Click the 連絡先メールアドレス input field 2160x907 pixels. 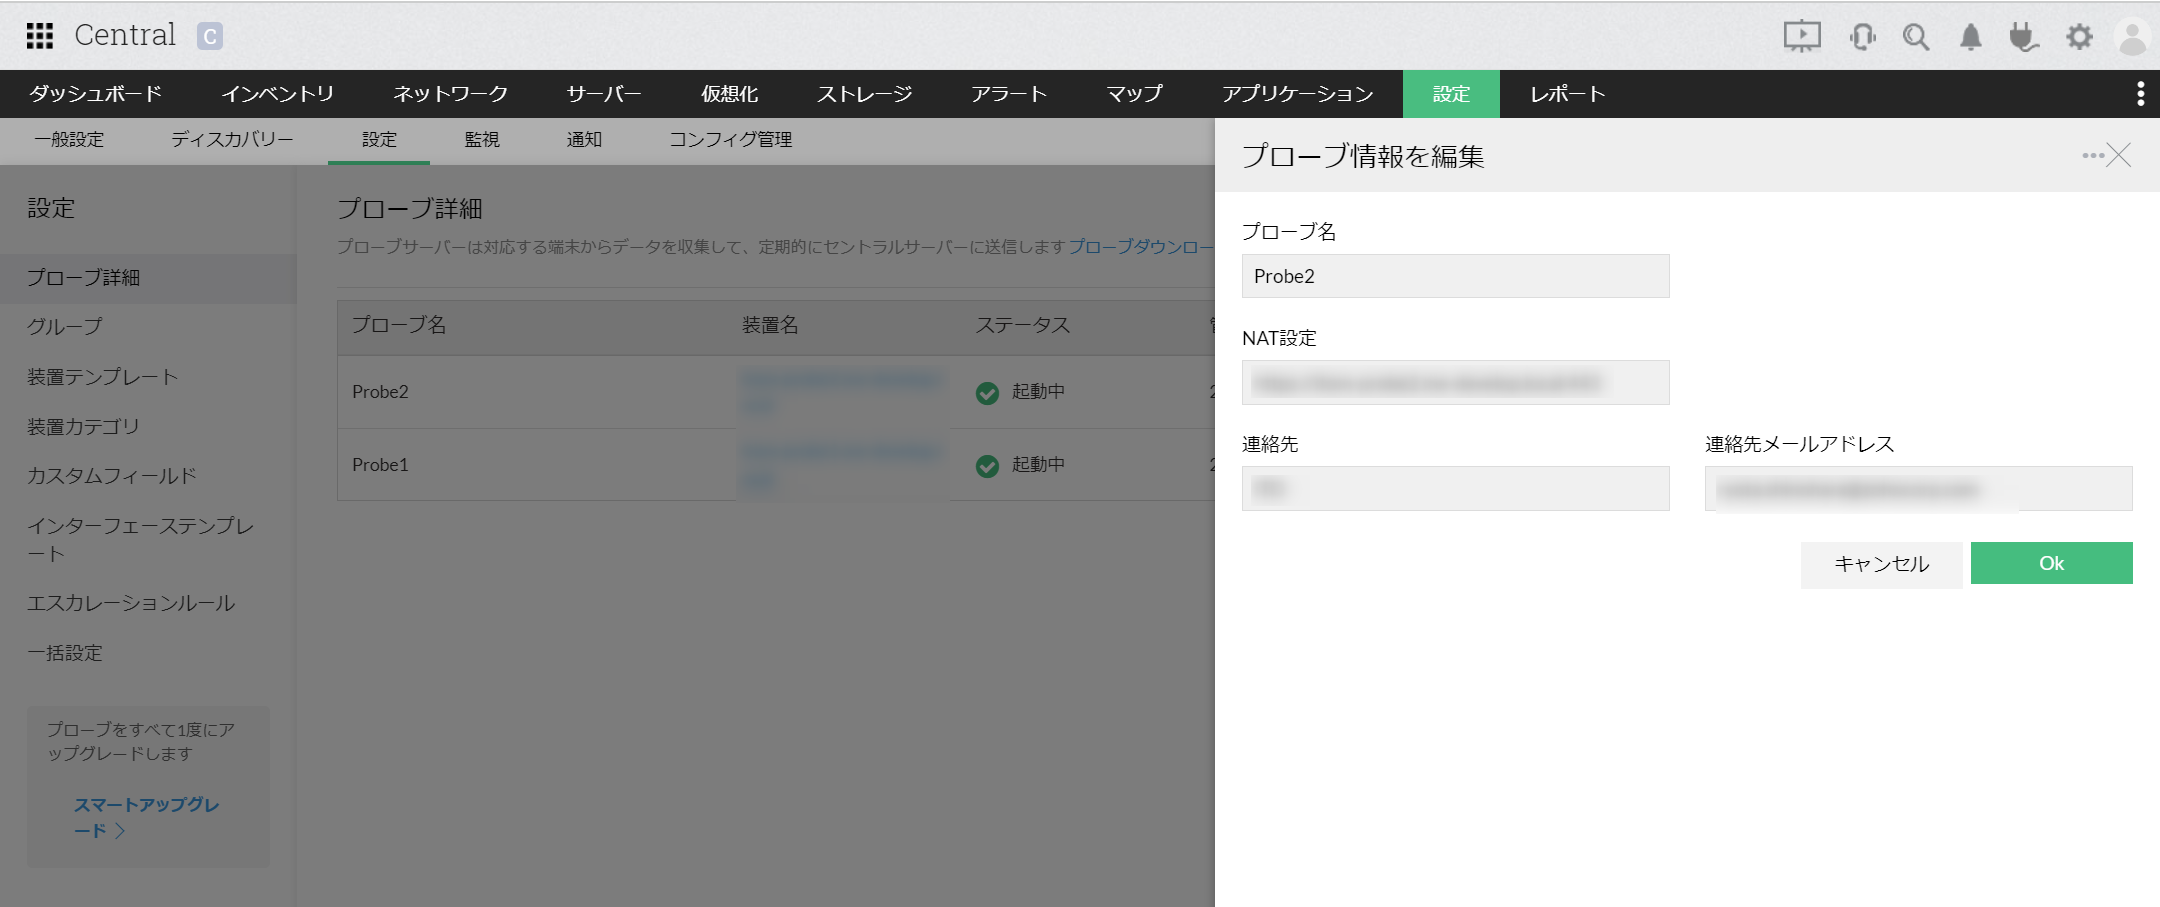[1917, 489]
